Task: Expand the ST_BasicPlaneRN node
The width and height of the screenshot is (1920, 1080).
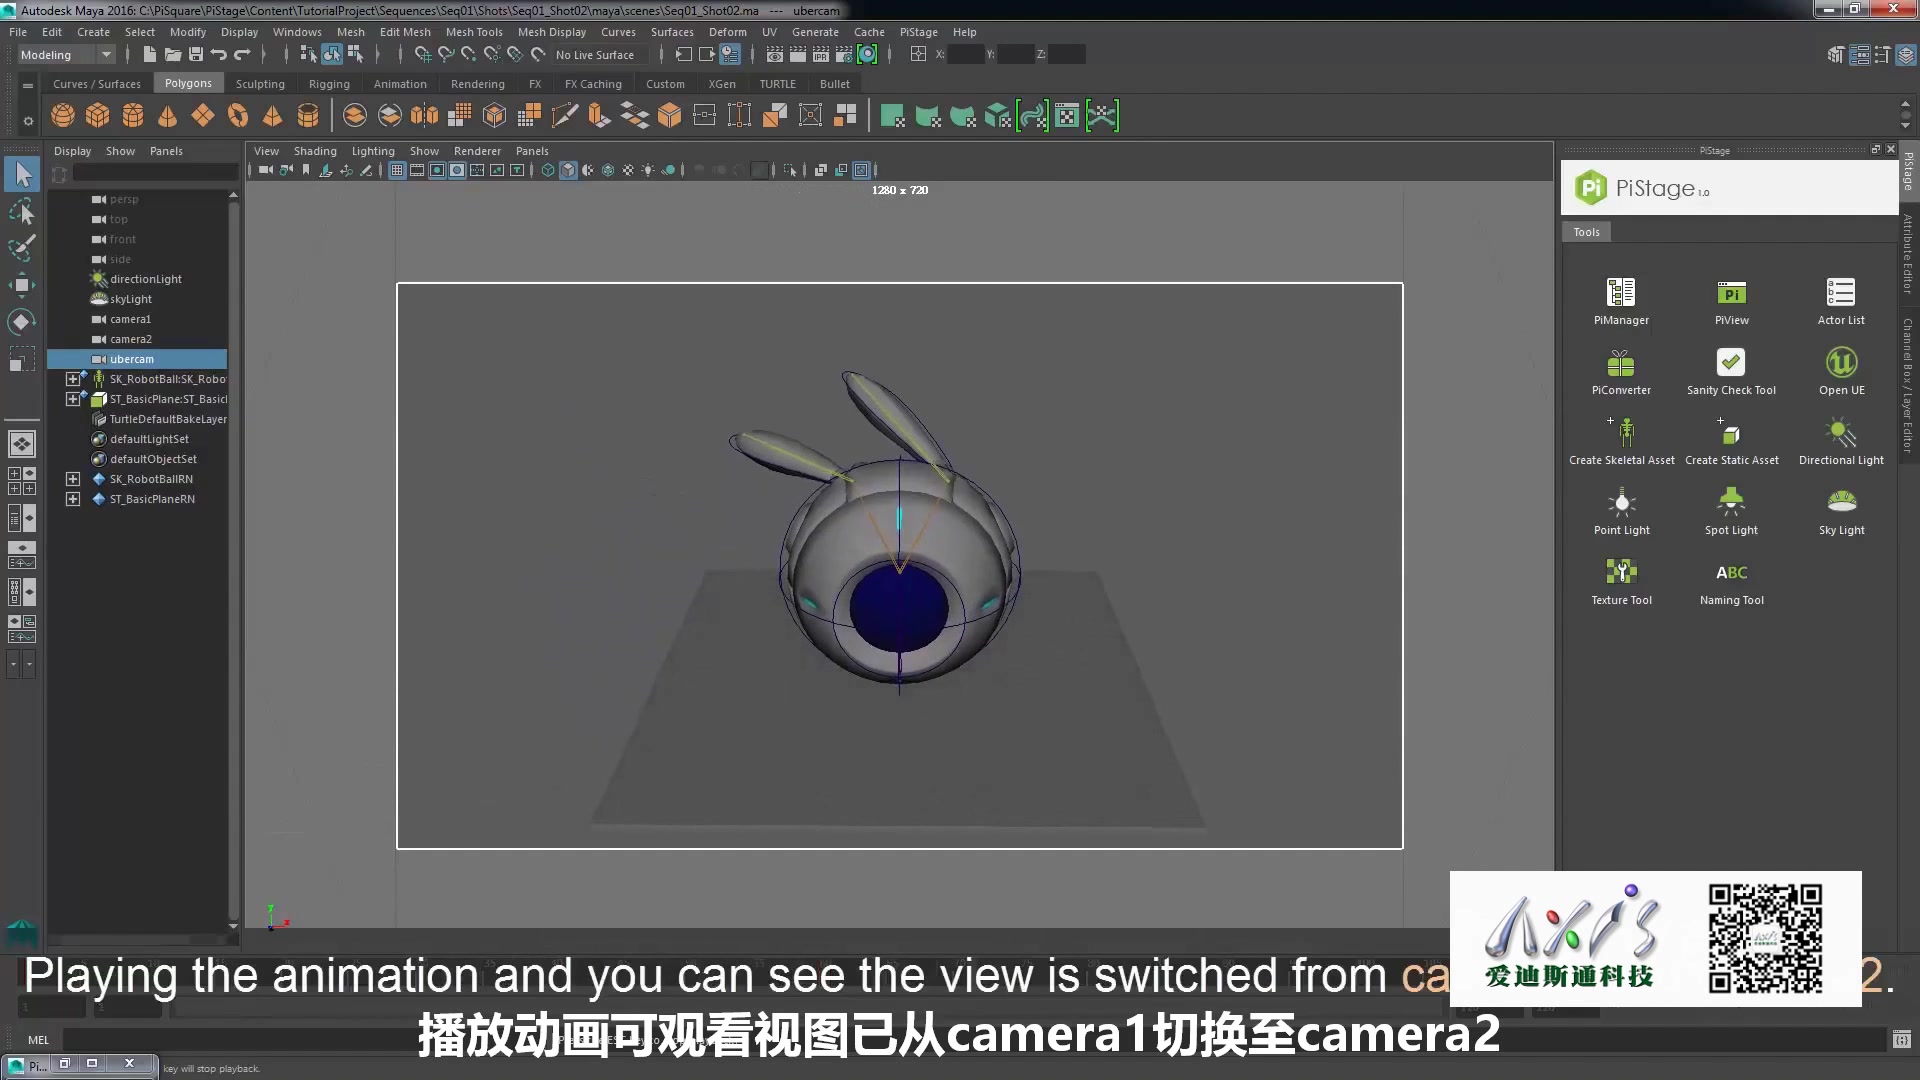Action: pyautogui.click(x=73, y=499)
